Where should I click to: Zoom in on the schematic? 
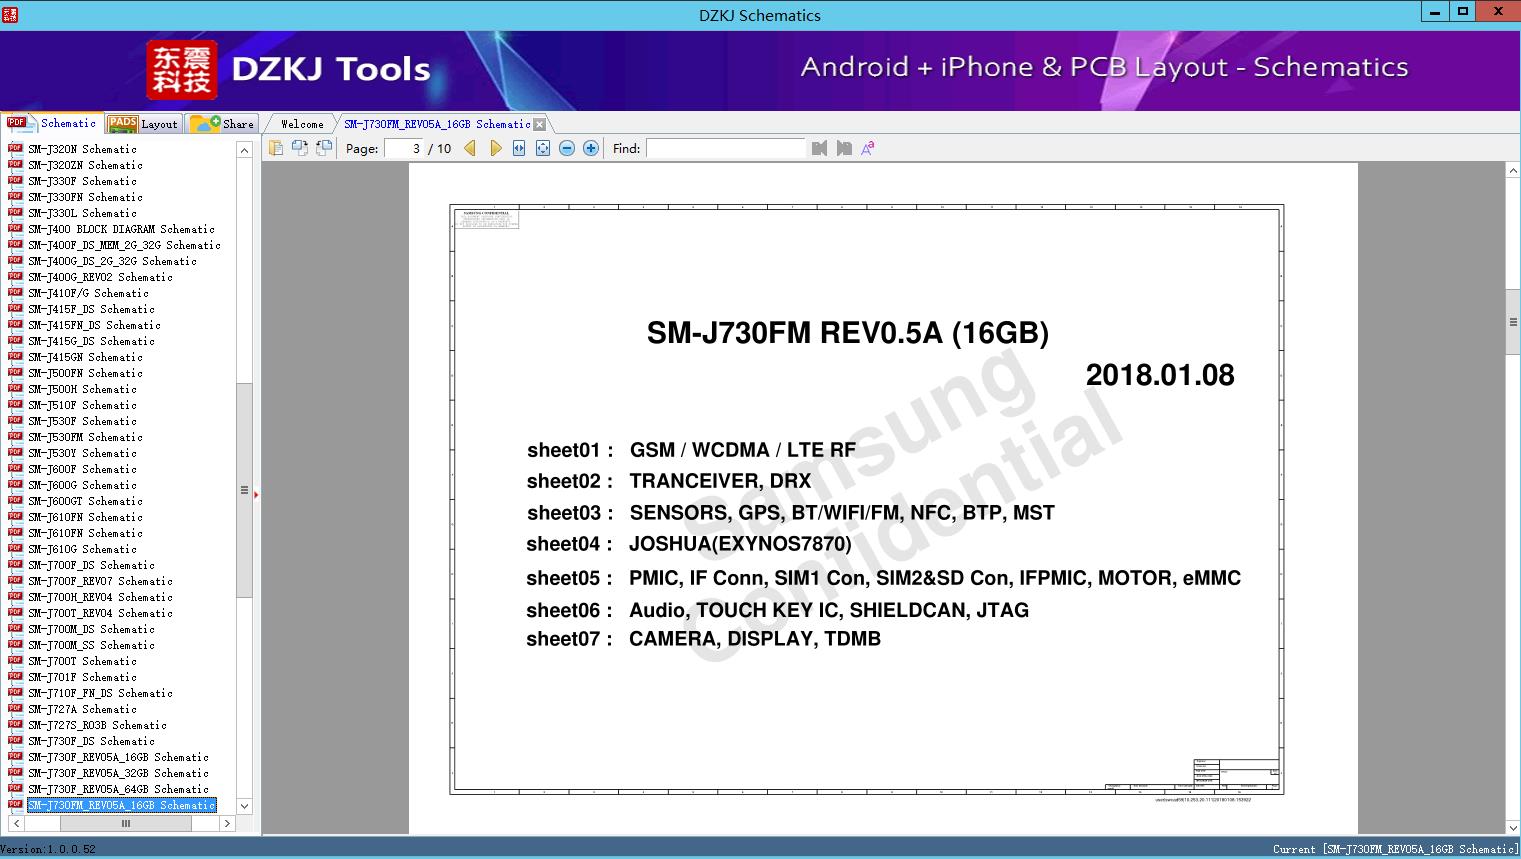point(591,148)
